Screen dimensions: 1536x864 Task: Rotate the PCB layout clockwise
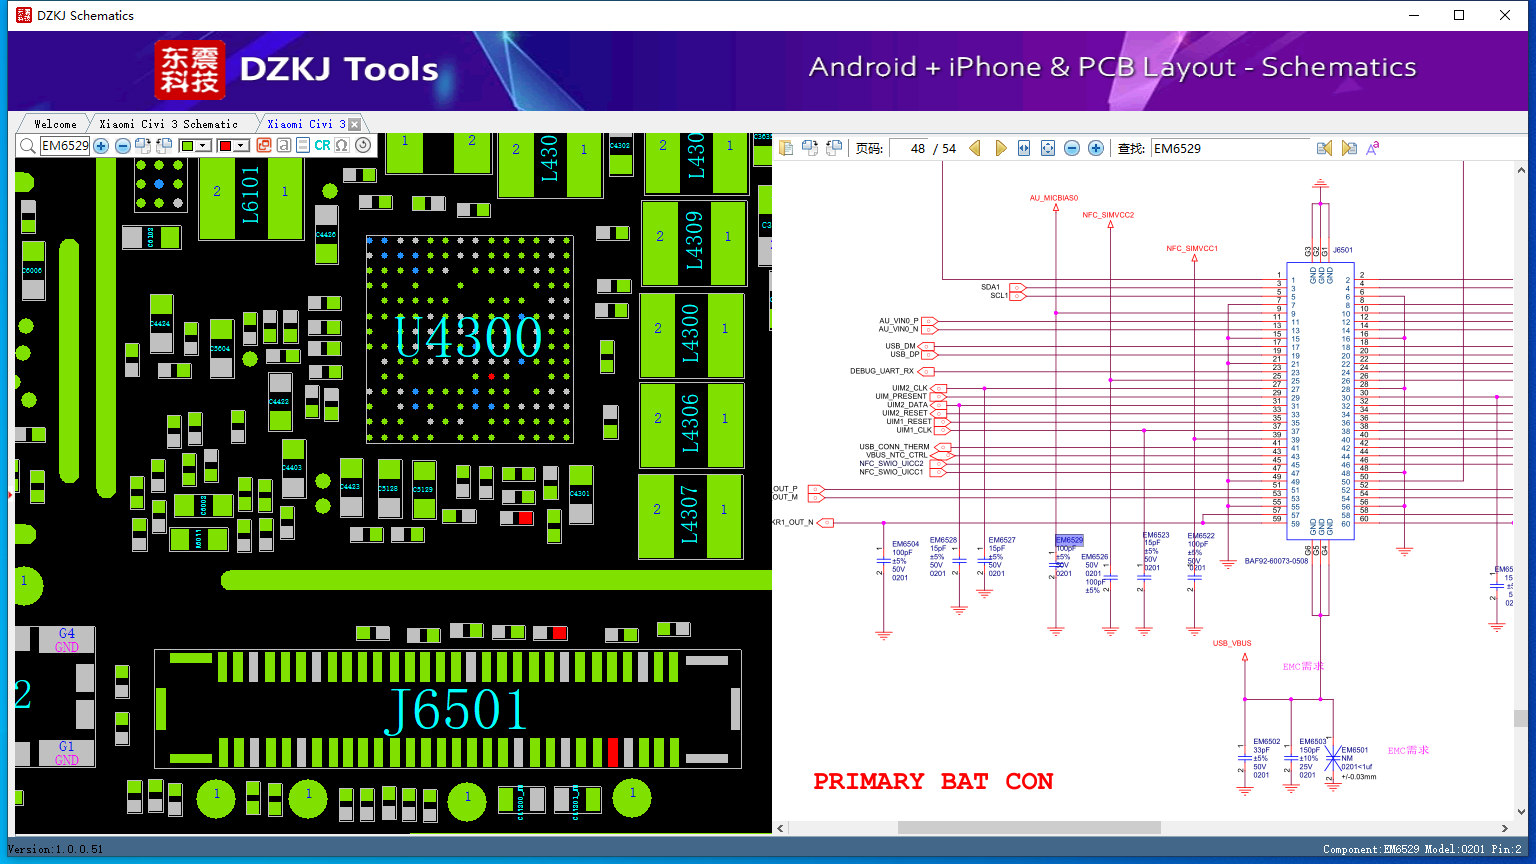point(143,146)
